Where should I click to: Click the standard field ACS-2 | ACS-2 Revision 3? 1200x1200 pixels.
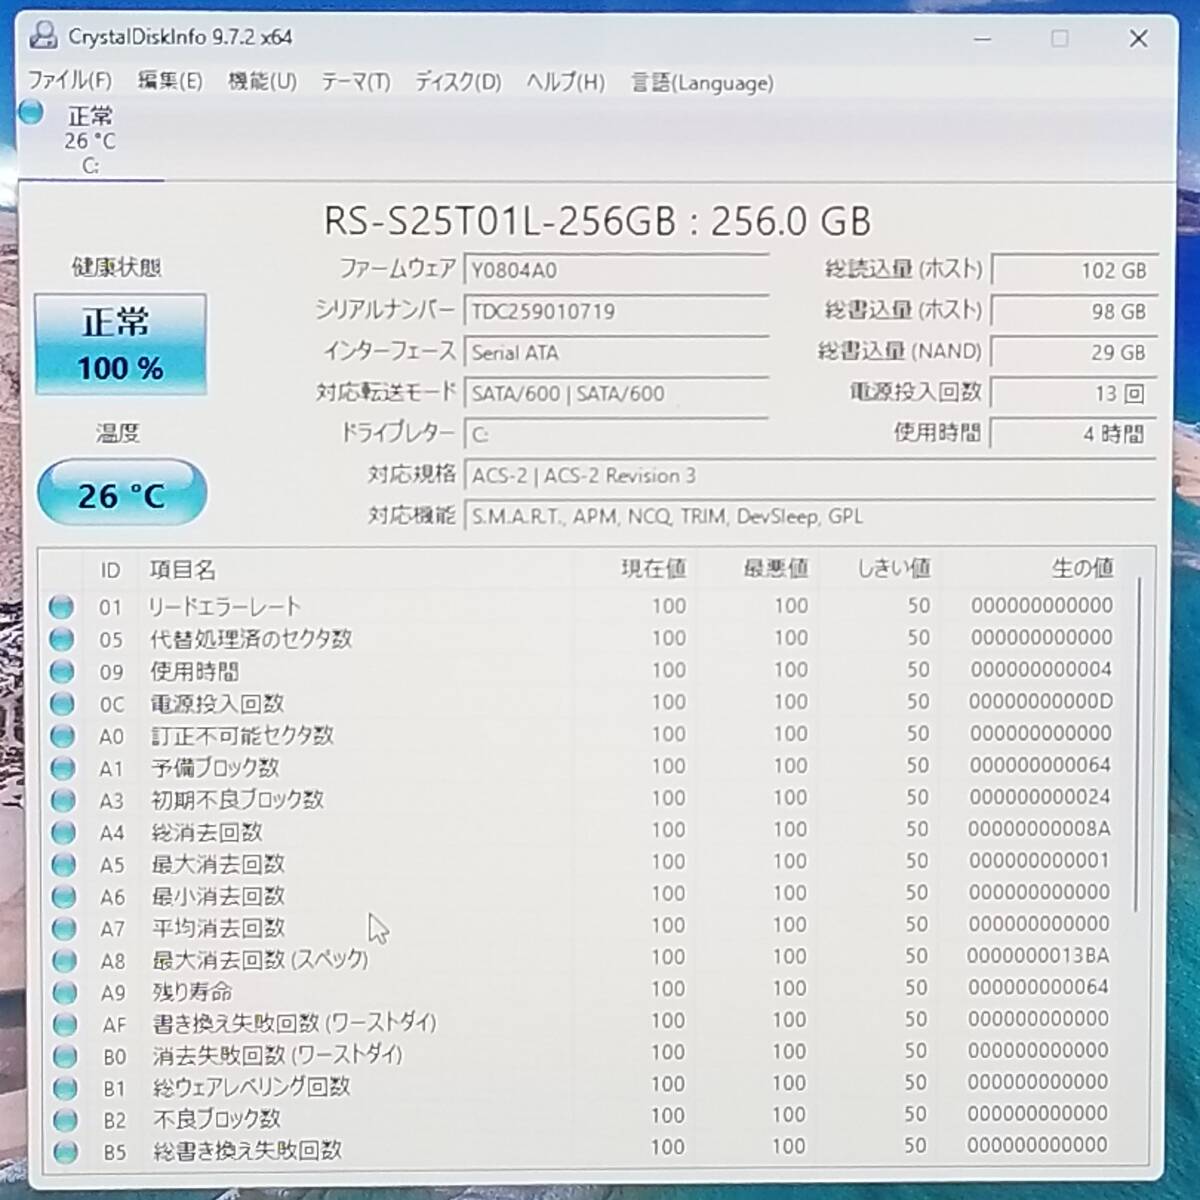click(809, 475)
